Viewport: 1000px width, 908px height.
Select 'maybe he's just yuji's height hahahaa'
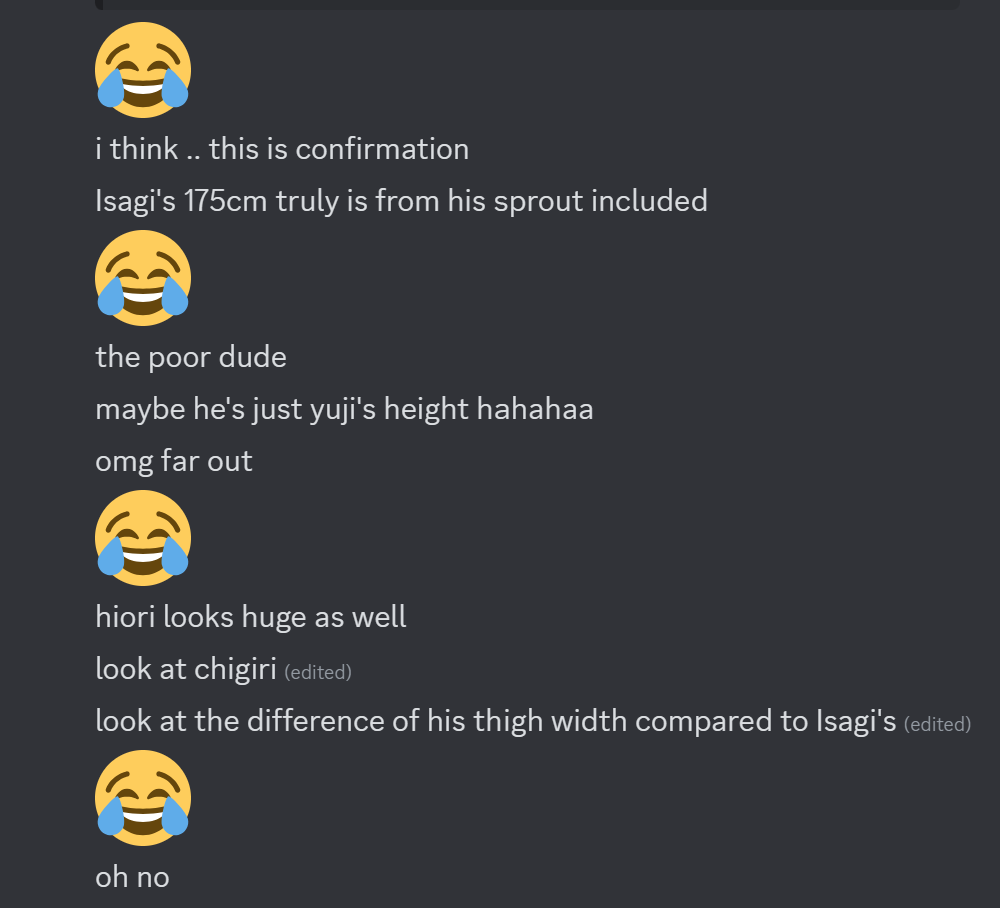click(344, 409)
